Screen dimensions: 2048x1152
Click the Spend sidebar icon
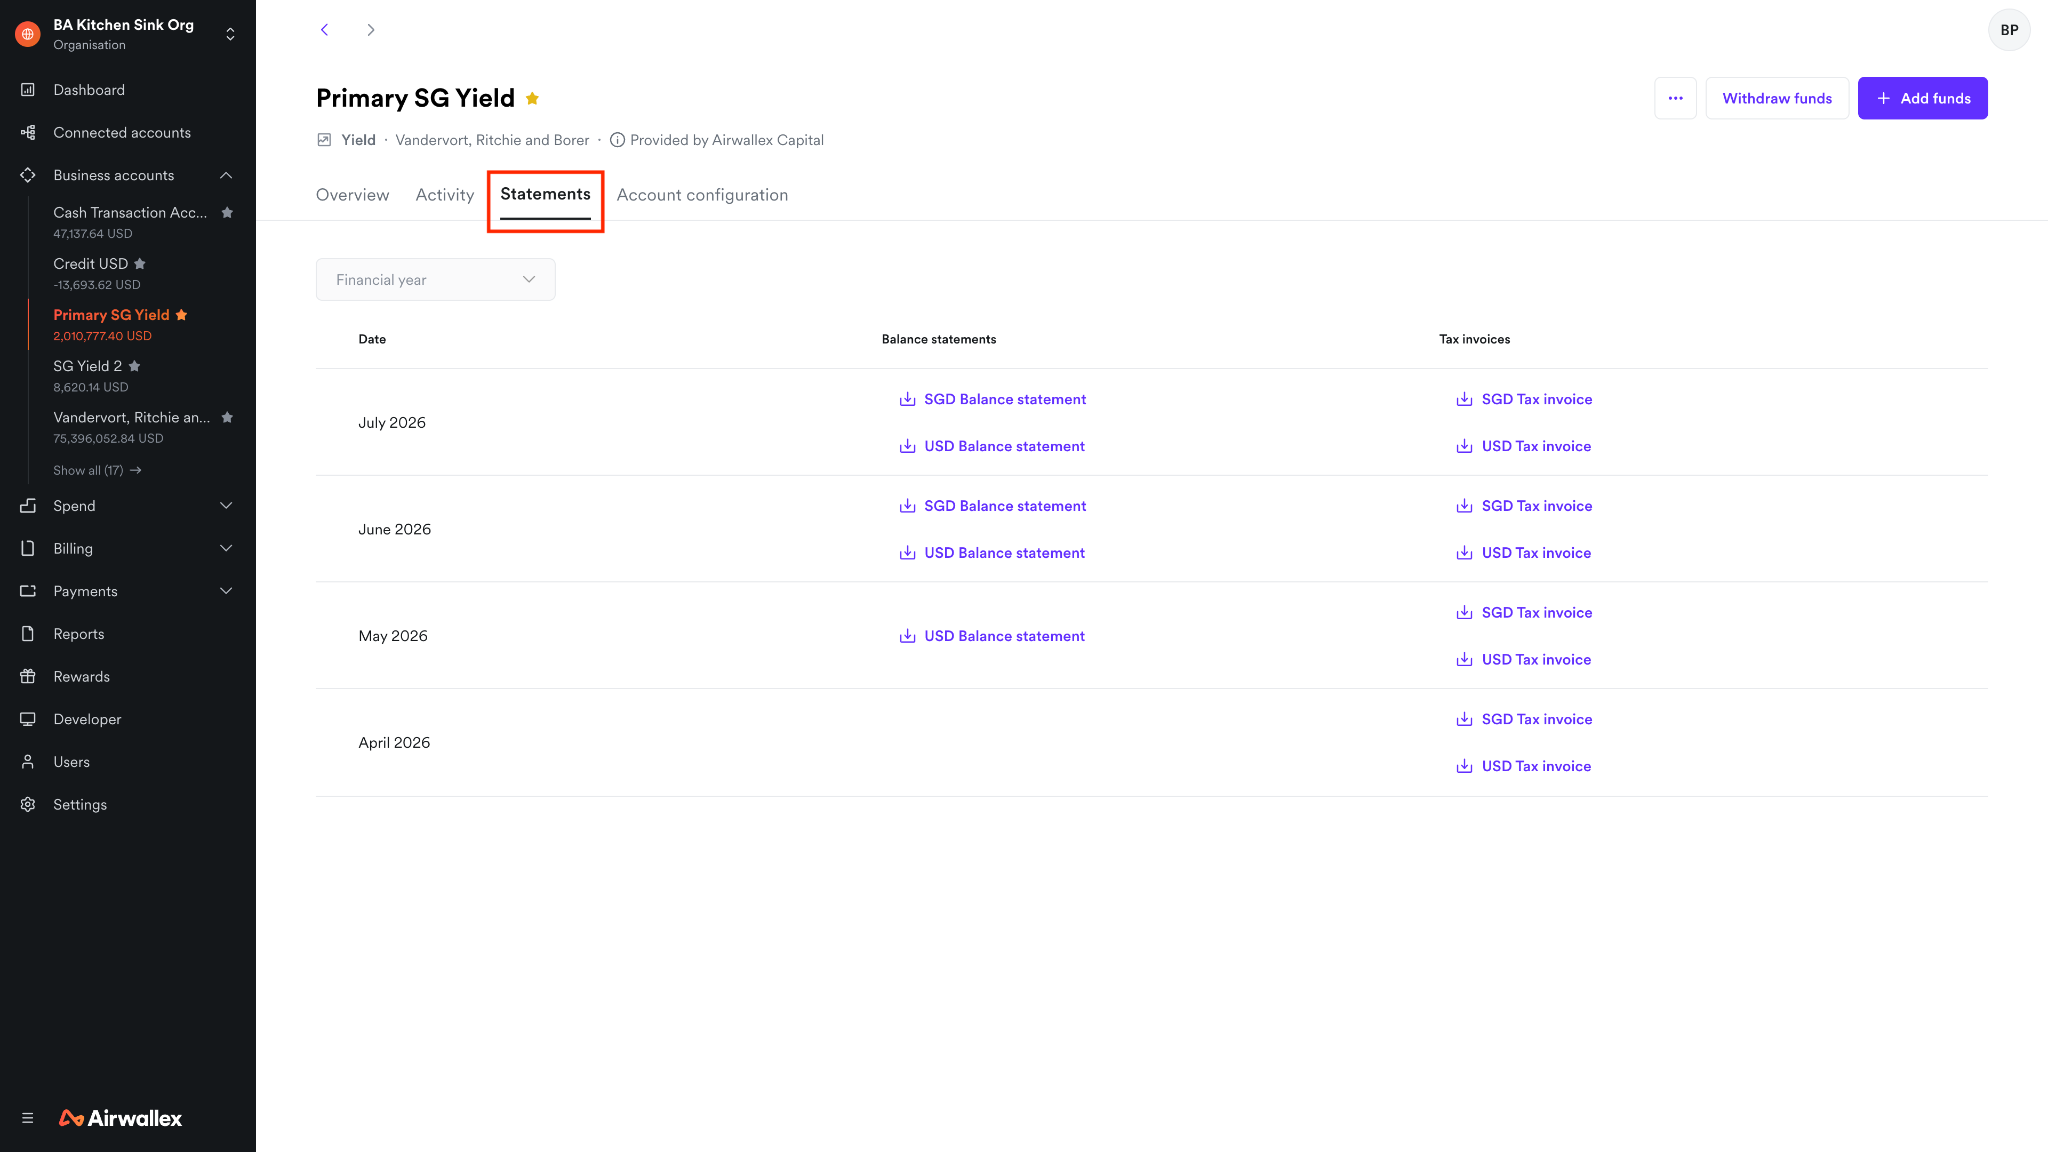28,506
